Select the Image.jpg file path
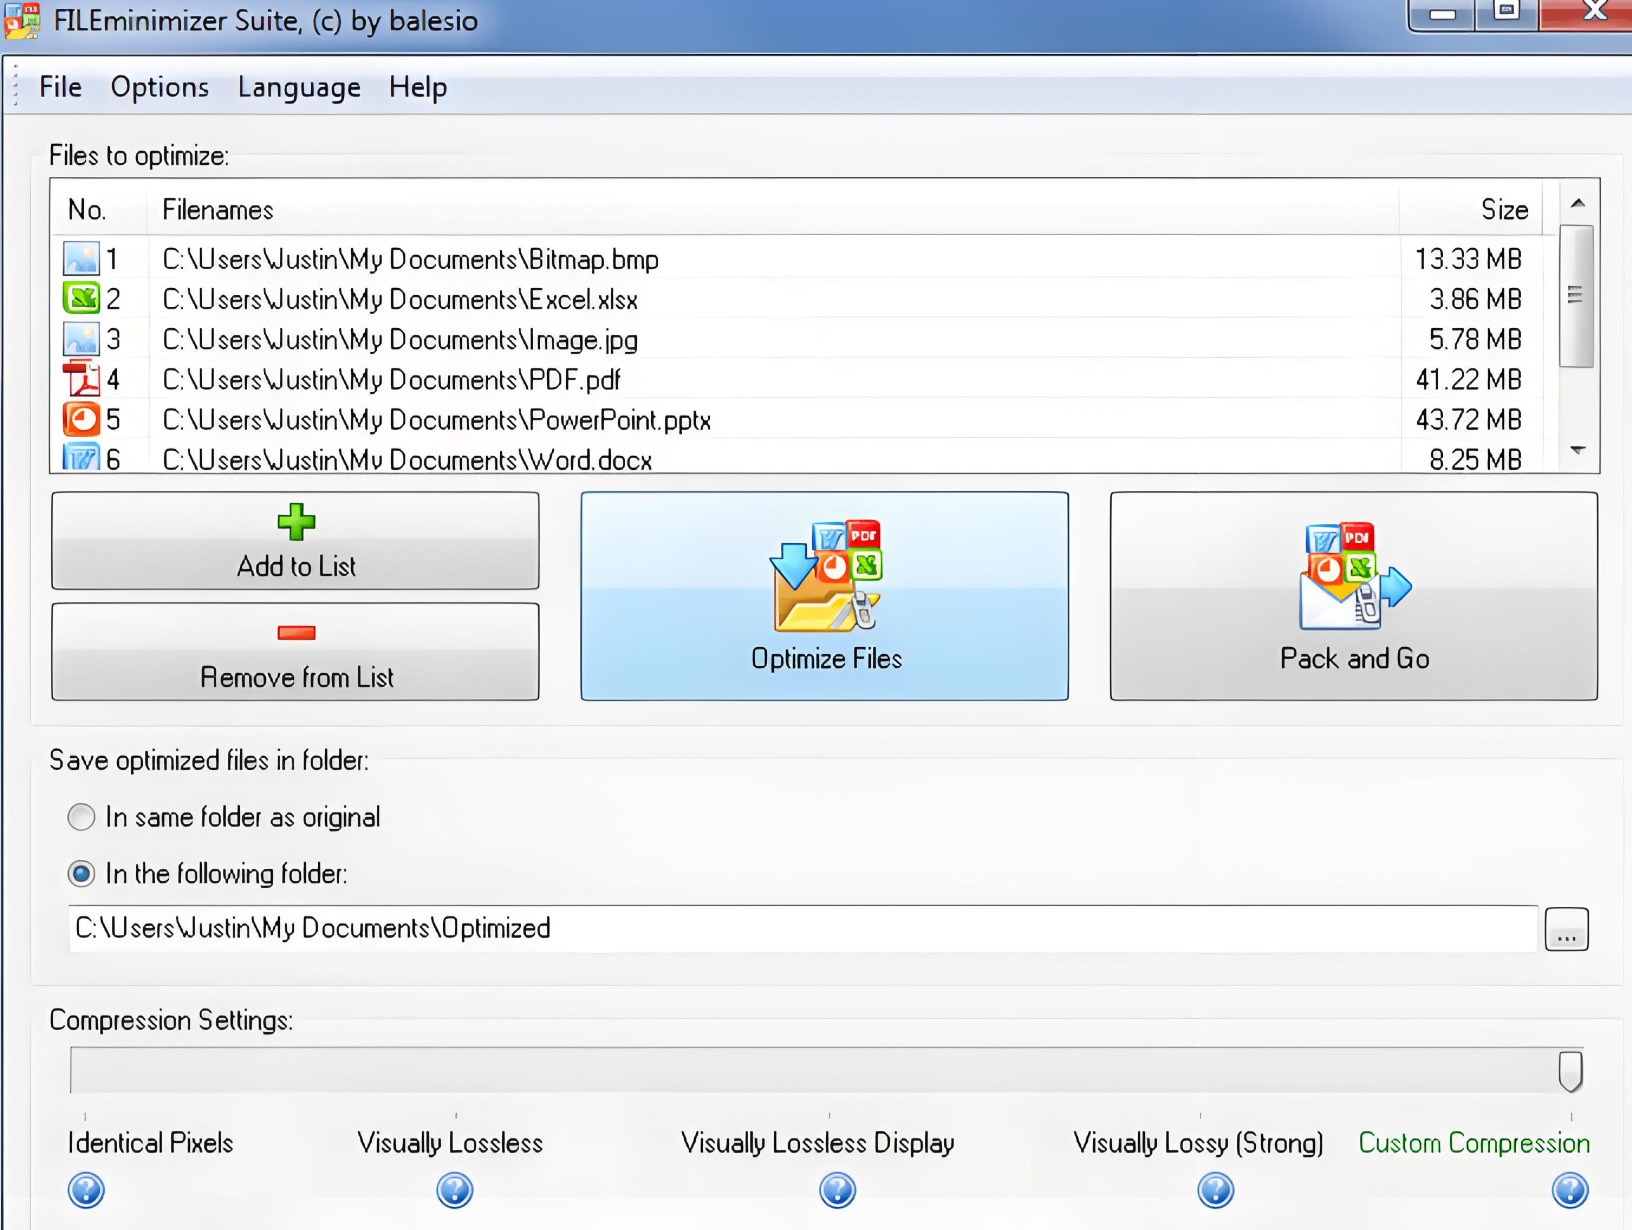The width and height of the screenshot is (1632, 1230). [x=400, y=339]
